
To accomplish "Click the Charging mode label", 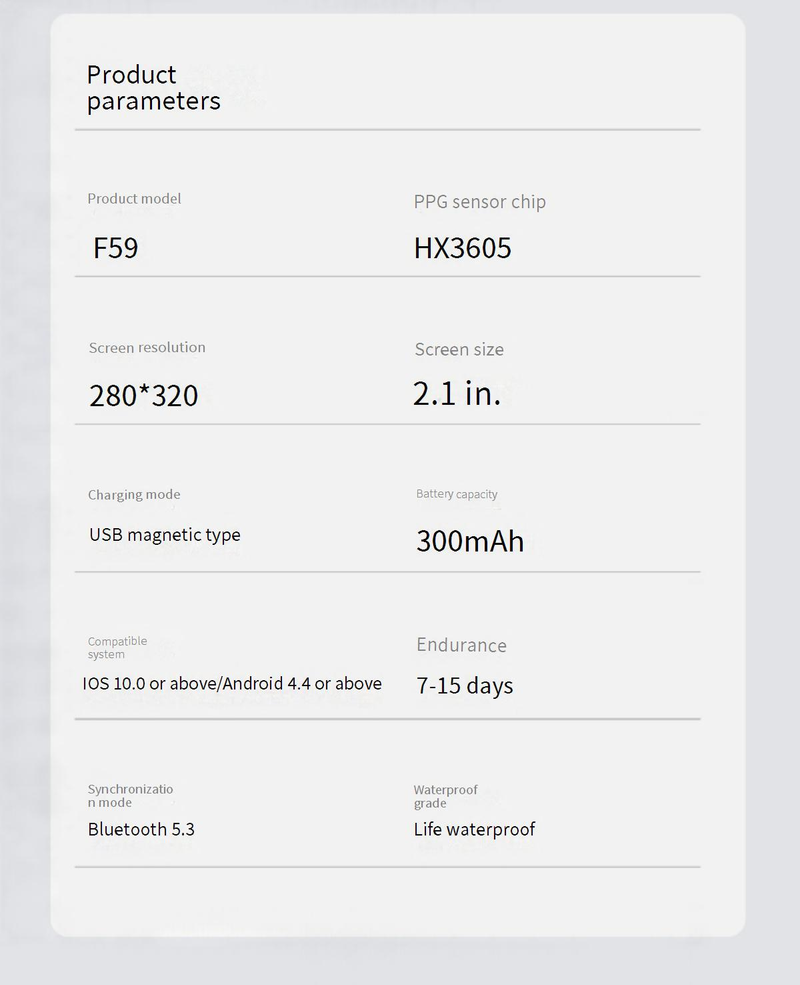I will pos(134,495).
